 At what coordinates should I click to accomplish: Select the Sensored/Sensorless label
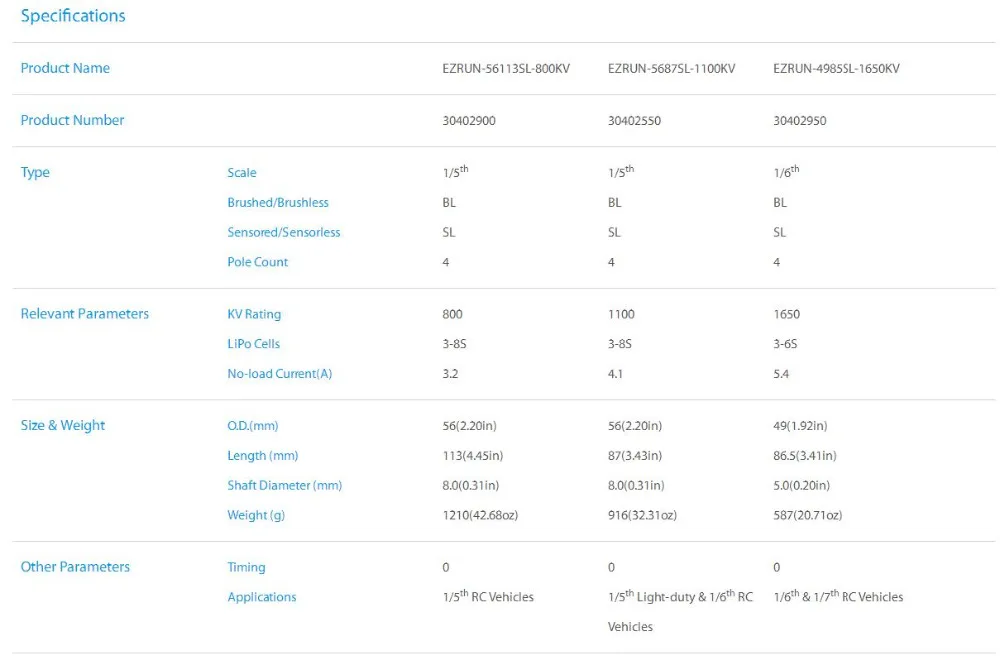[284, 232]
